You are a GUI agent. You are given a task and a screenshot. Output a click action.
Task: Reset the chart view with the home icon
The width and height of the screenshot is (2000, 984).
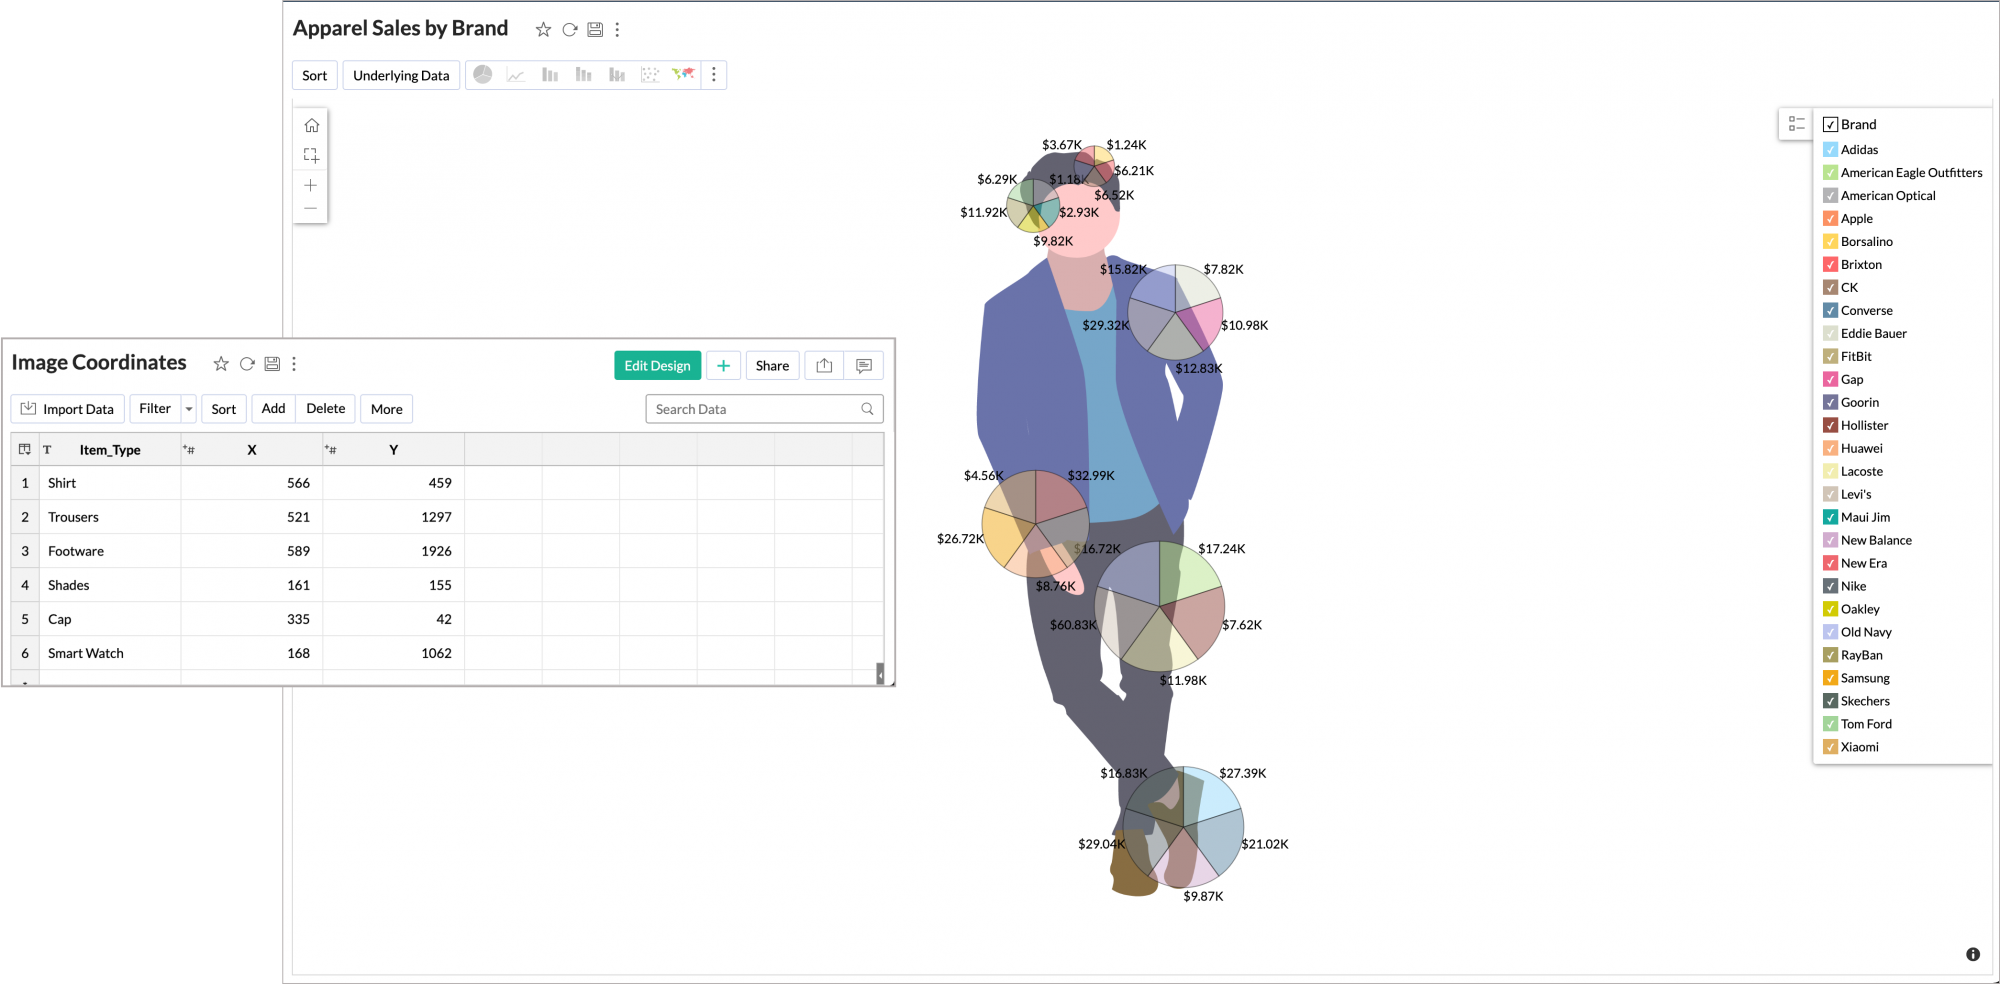[311, 126]
